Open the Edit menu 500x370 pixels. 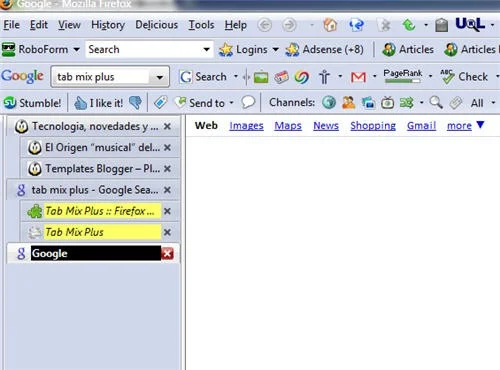click(x=39, y=25)
